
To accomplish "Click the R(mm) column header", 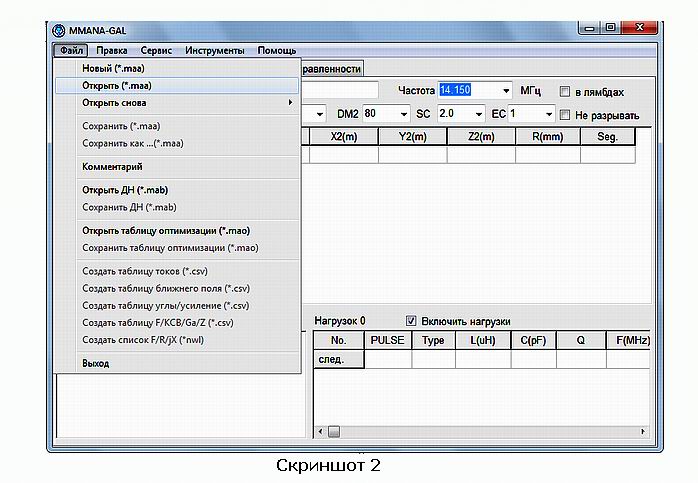I will coord(548,137).
